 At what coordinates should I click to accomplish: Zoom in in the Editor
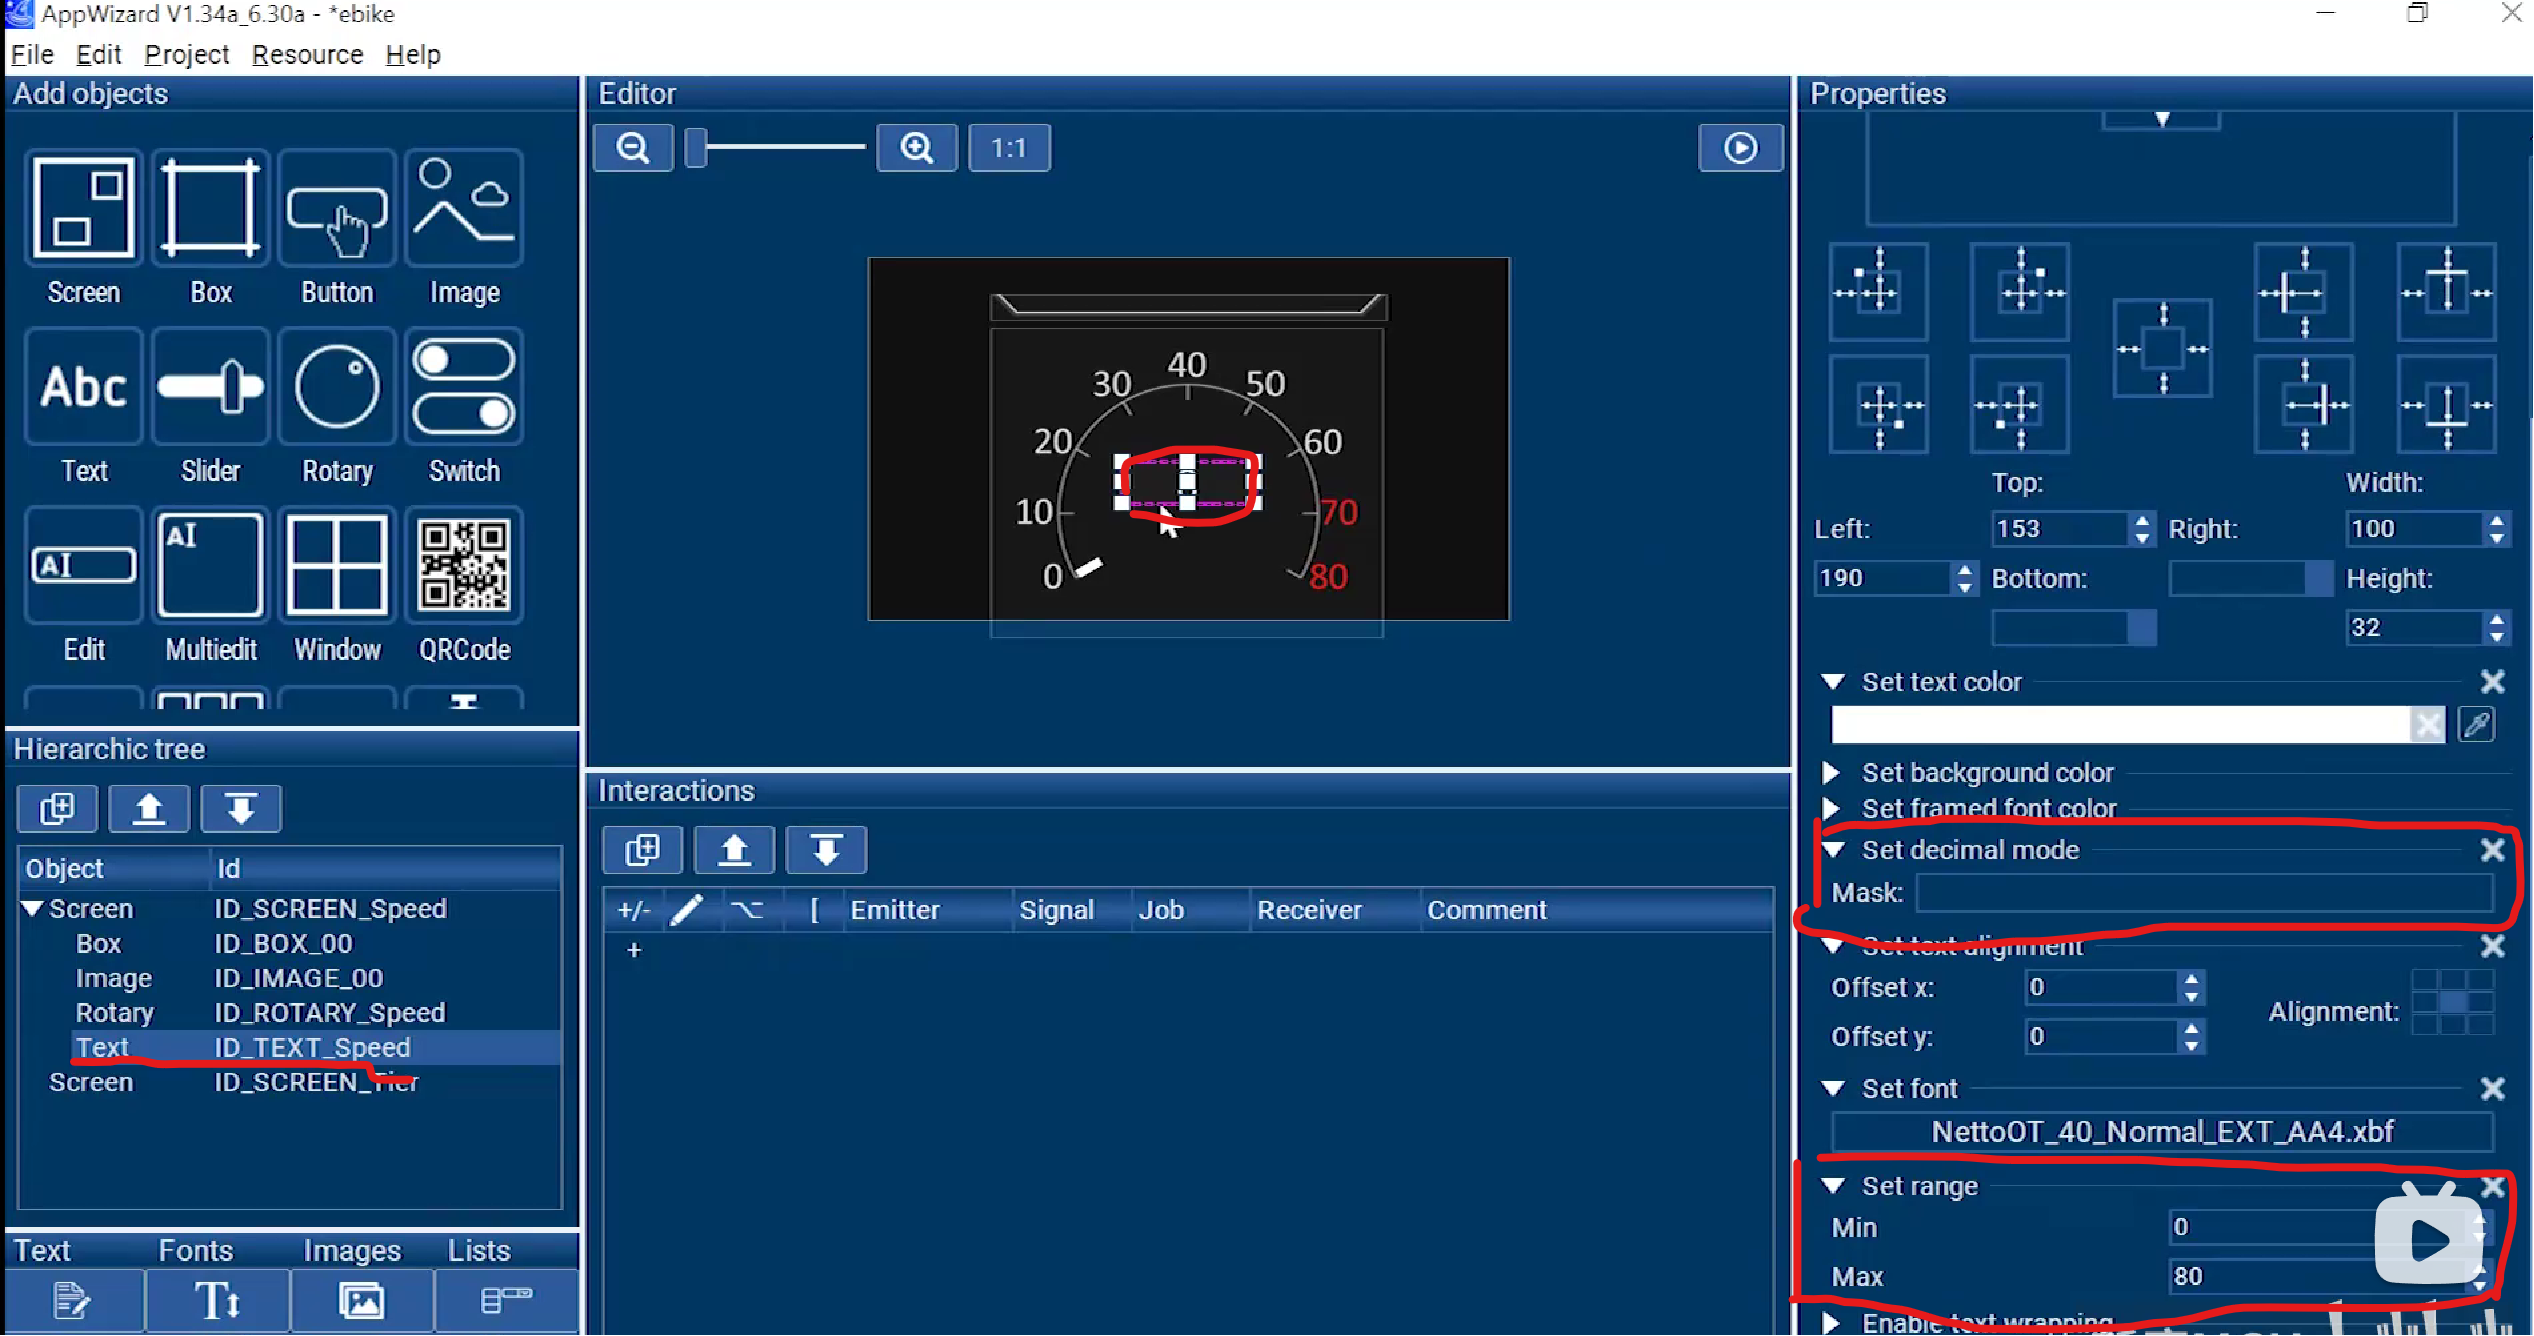[917, 148]
